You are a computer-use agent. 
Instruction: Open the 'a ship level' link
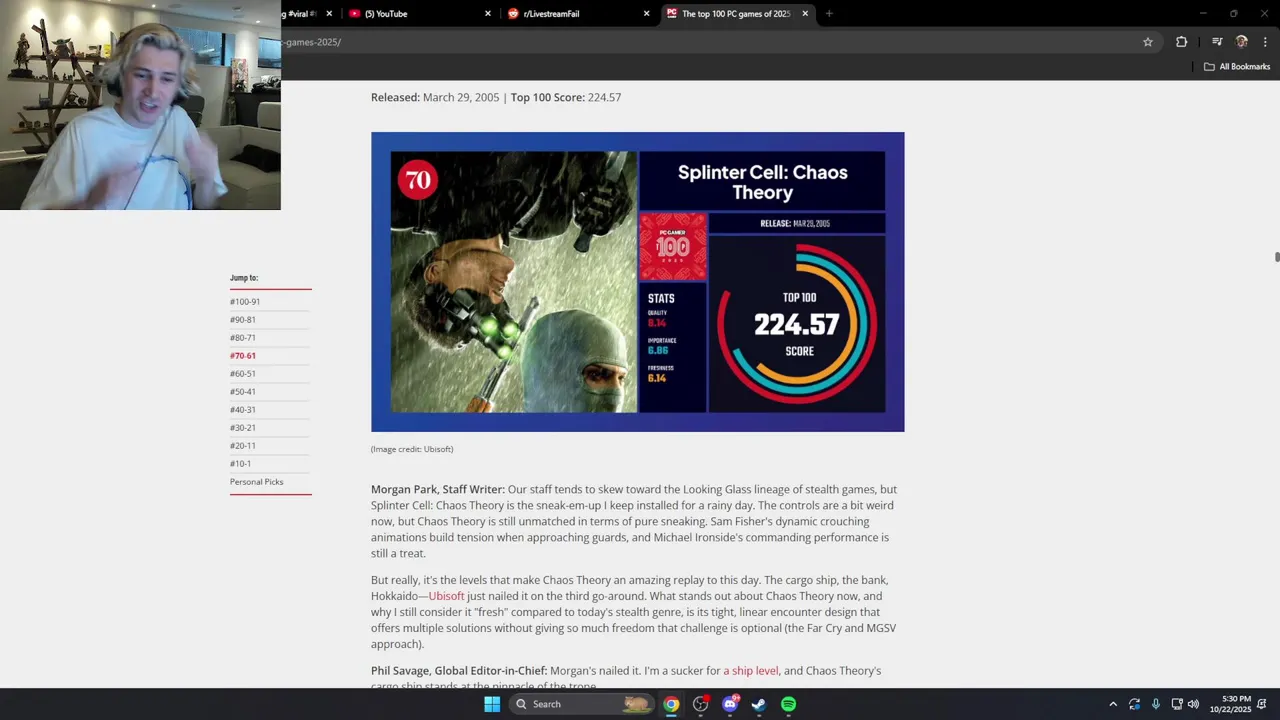750,671
